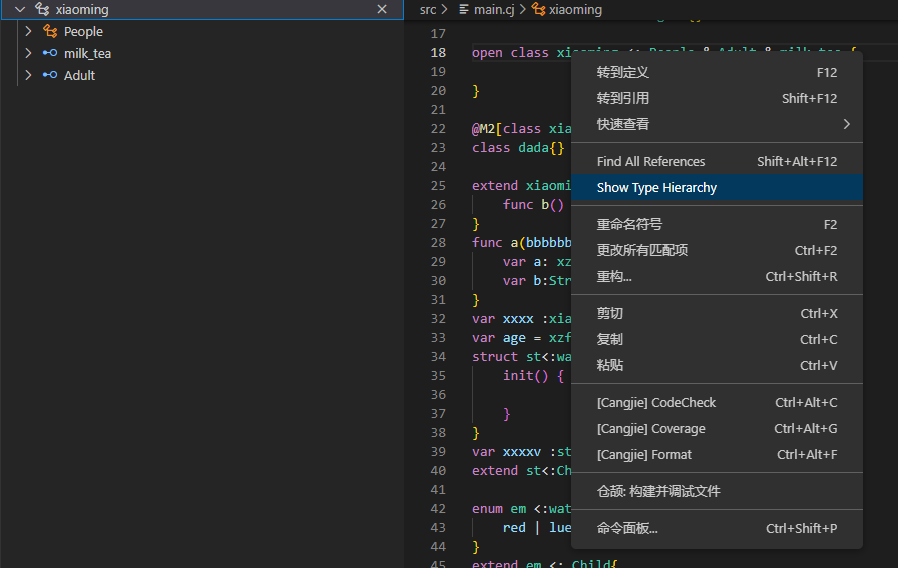Select Show Type Hierarchy menu entry
The image size is (898, 568).
657,187
